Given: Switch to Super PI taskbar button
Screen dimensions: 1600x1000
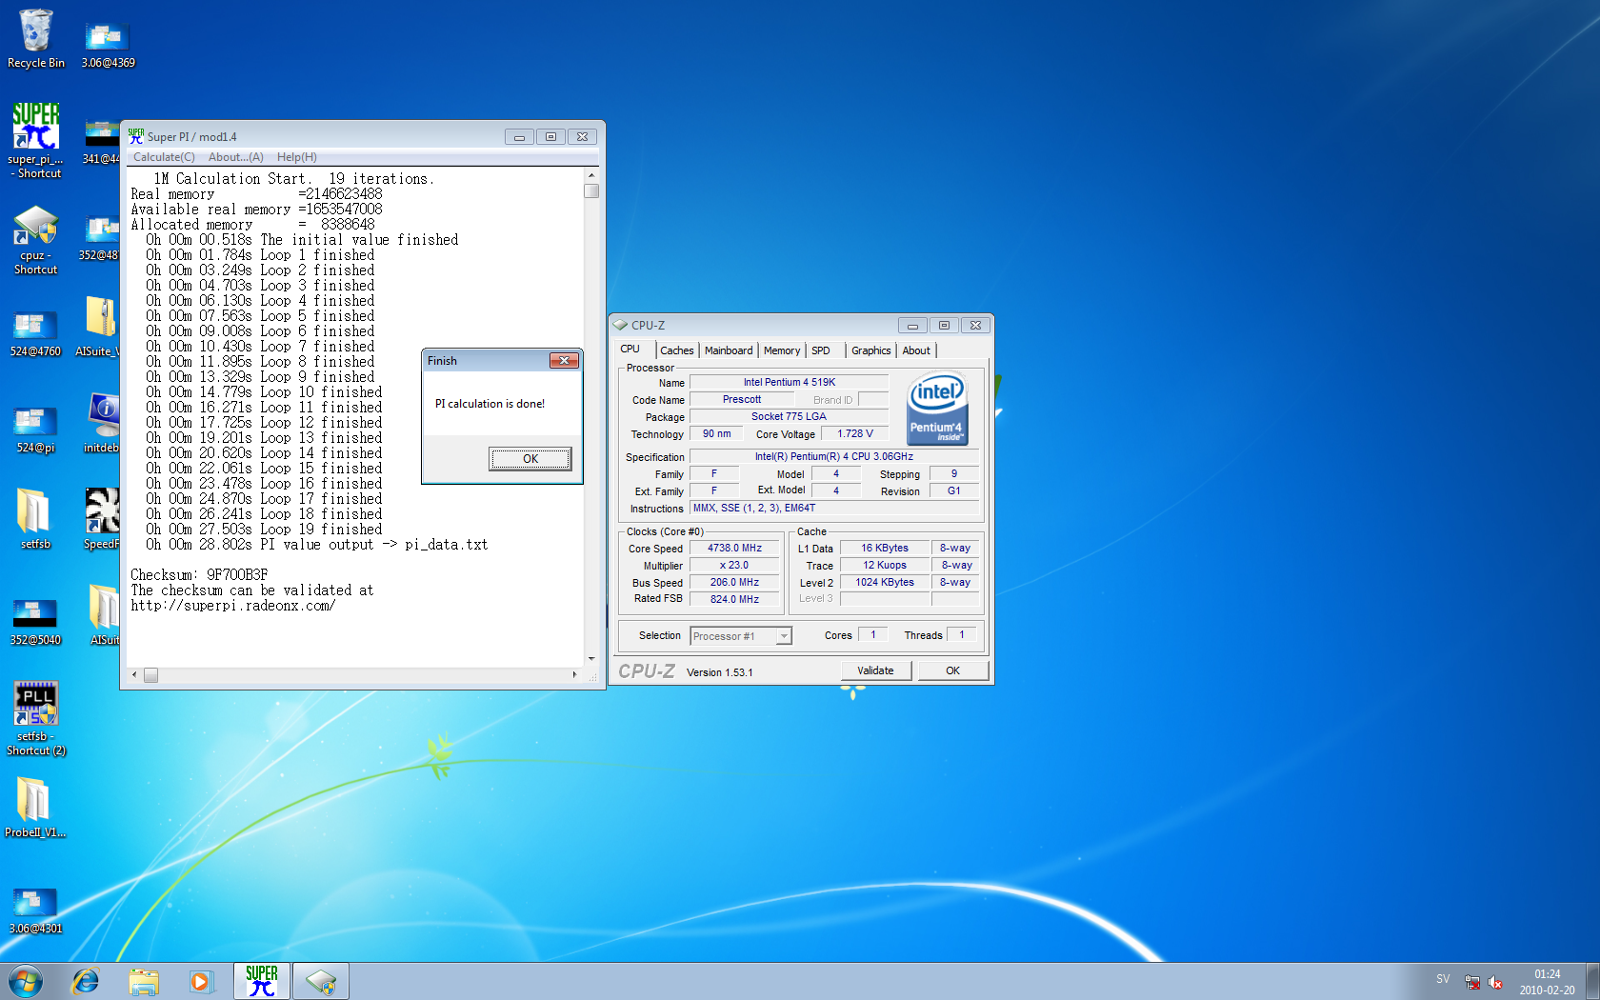Looking at the screenshot, I should 262,981.
